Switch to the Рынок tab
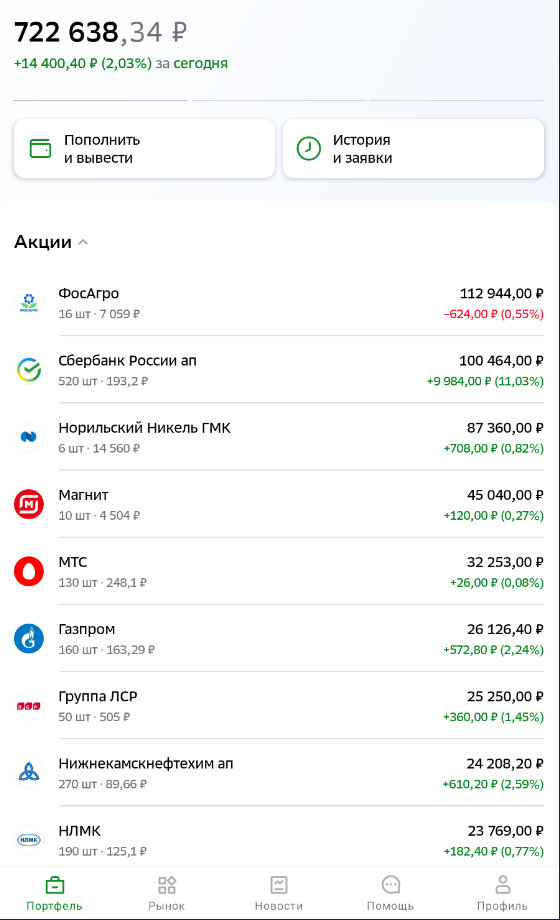 167,893
